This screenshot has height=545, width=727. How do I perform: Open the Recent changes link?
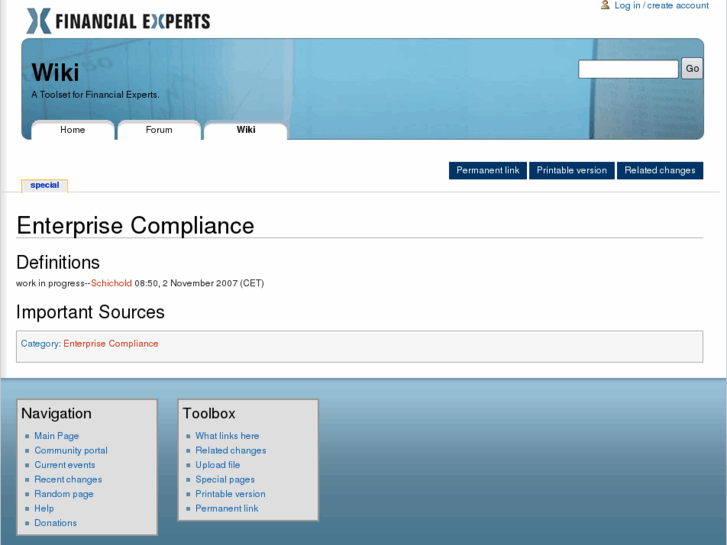[x=68, y=480]
